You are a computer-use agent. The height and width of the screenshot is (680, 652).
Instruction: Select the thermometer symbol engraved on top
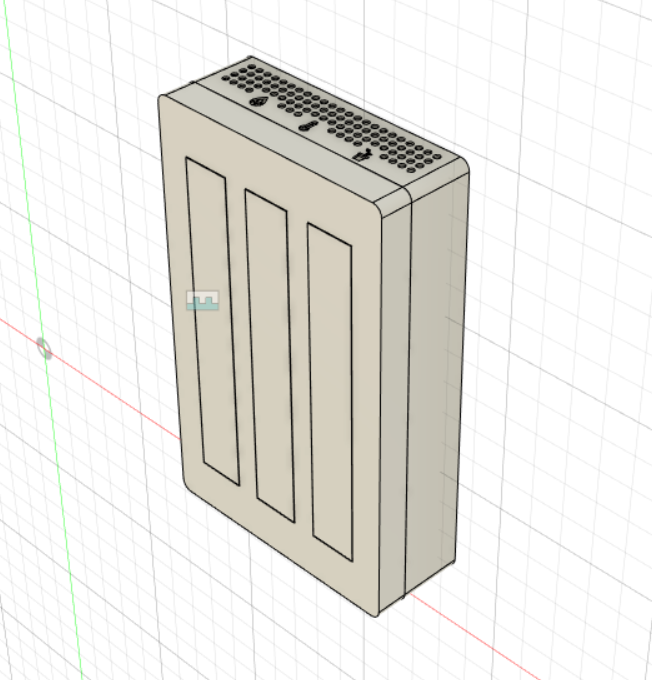pyautogui.click(x=308, y=127)
